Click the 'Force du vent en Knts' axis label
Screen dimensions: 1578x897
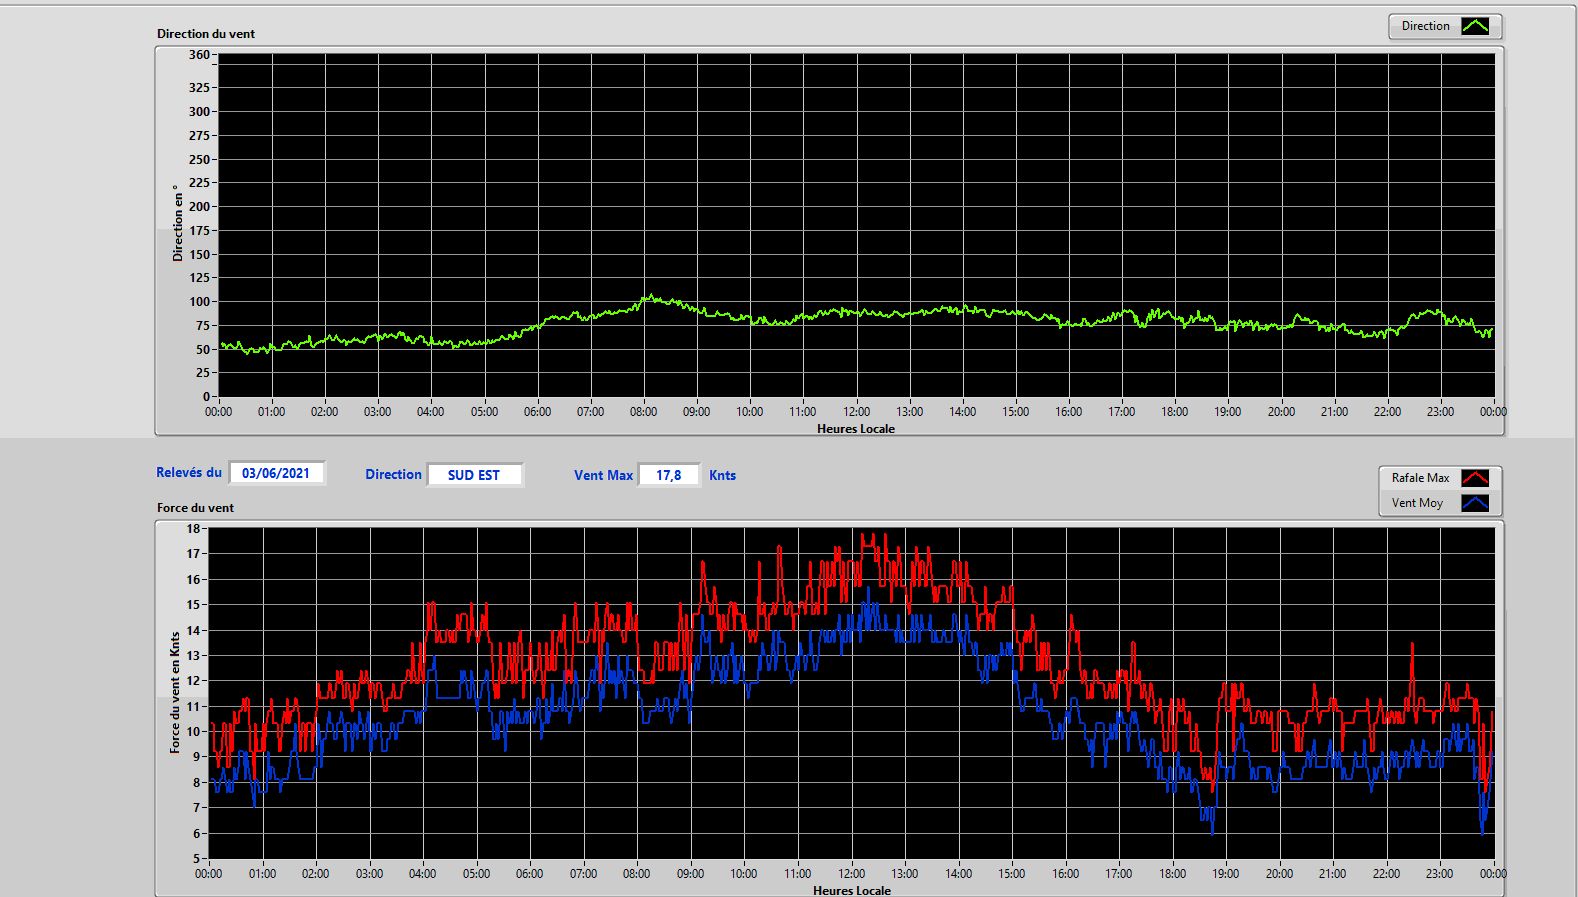pos(175,692)
